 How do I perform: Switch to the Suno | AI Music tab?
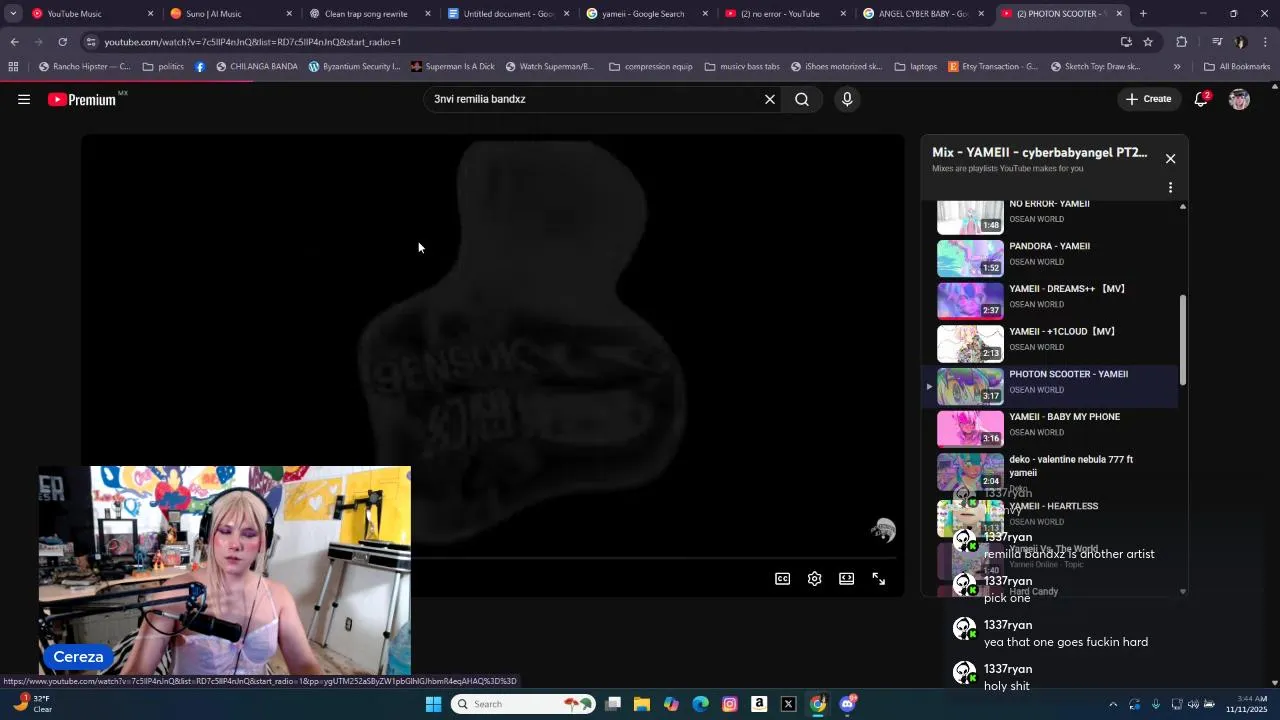coord(231,14)
